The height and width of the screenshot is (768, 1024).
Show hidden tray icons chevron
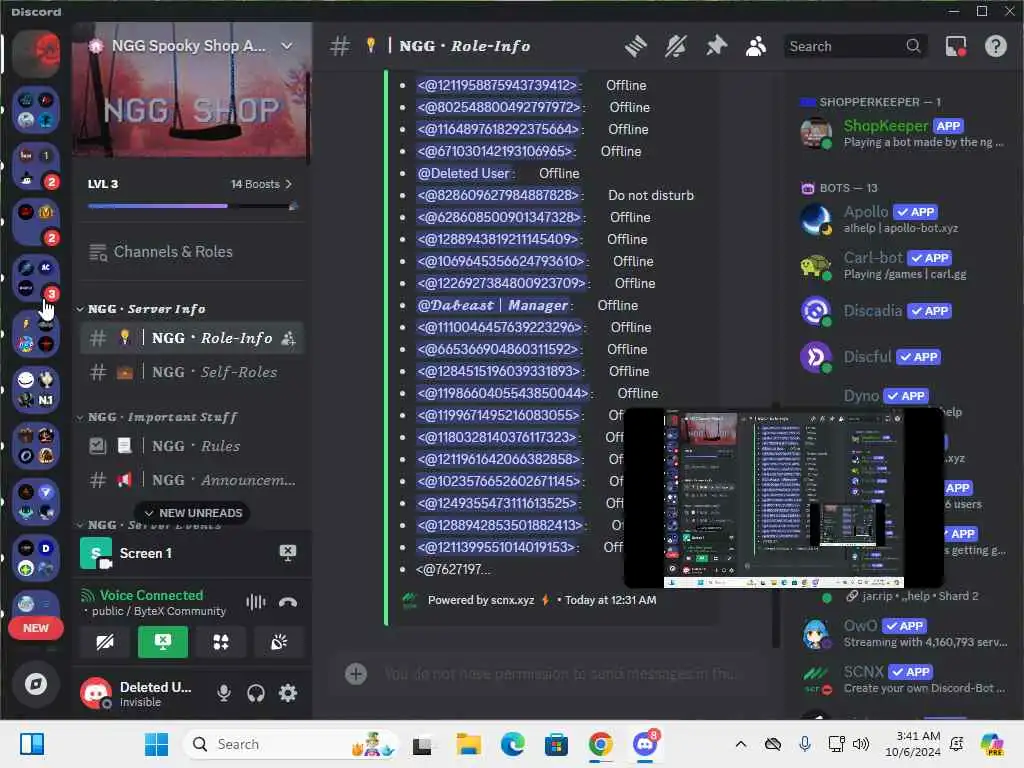pyautogui.click(x=741, y=744)
